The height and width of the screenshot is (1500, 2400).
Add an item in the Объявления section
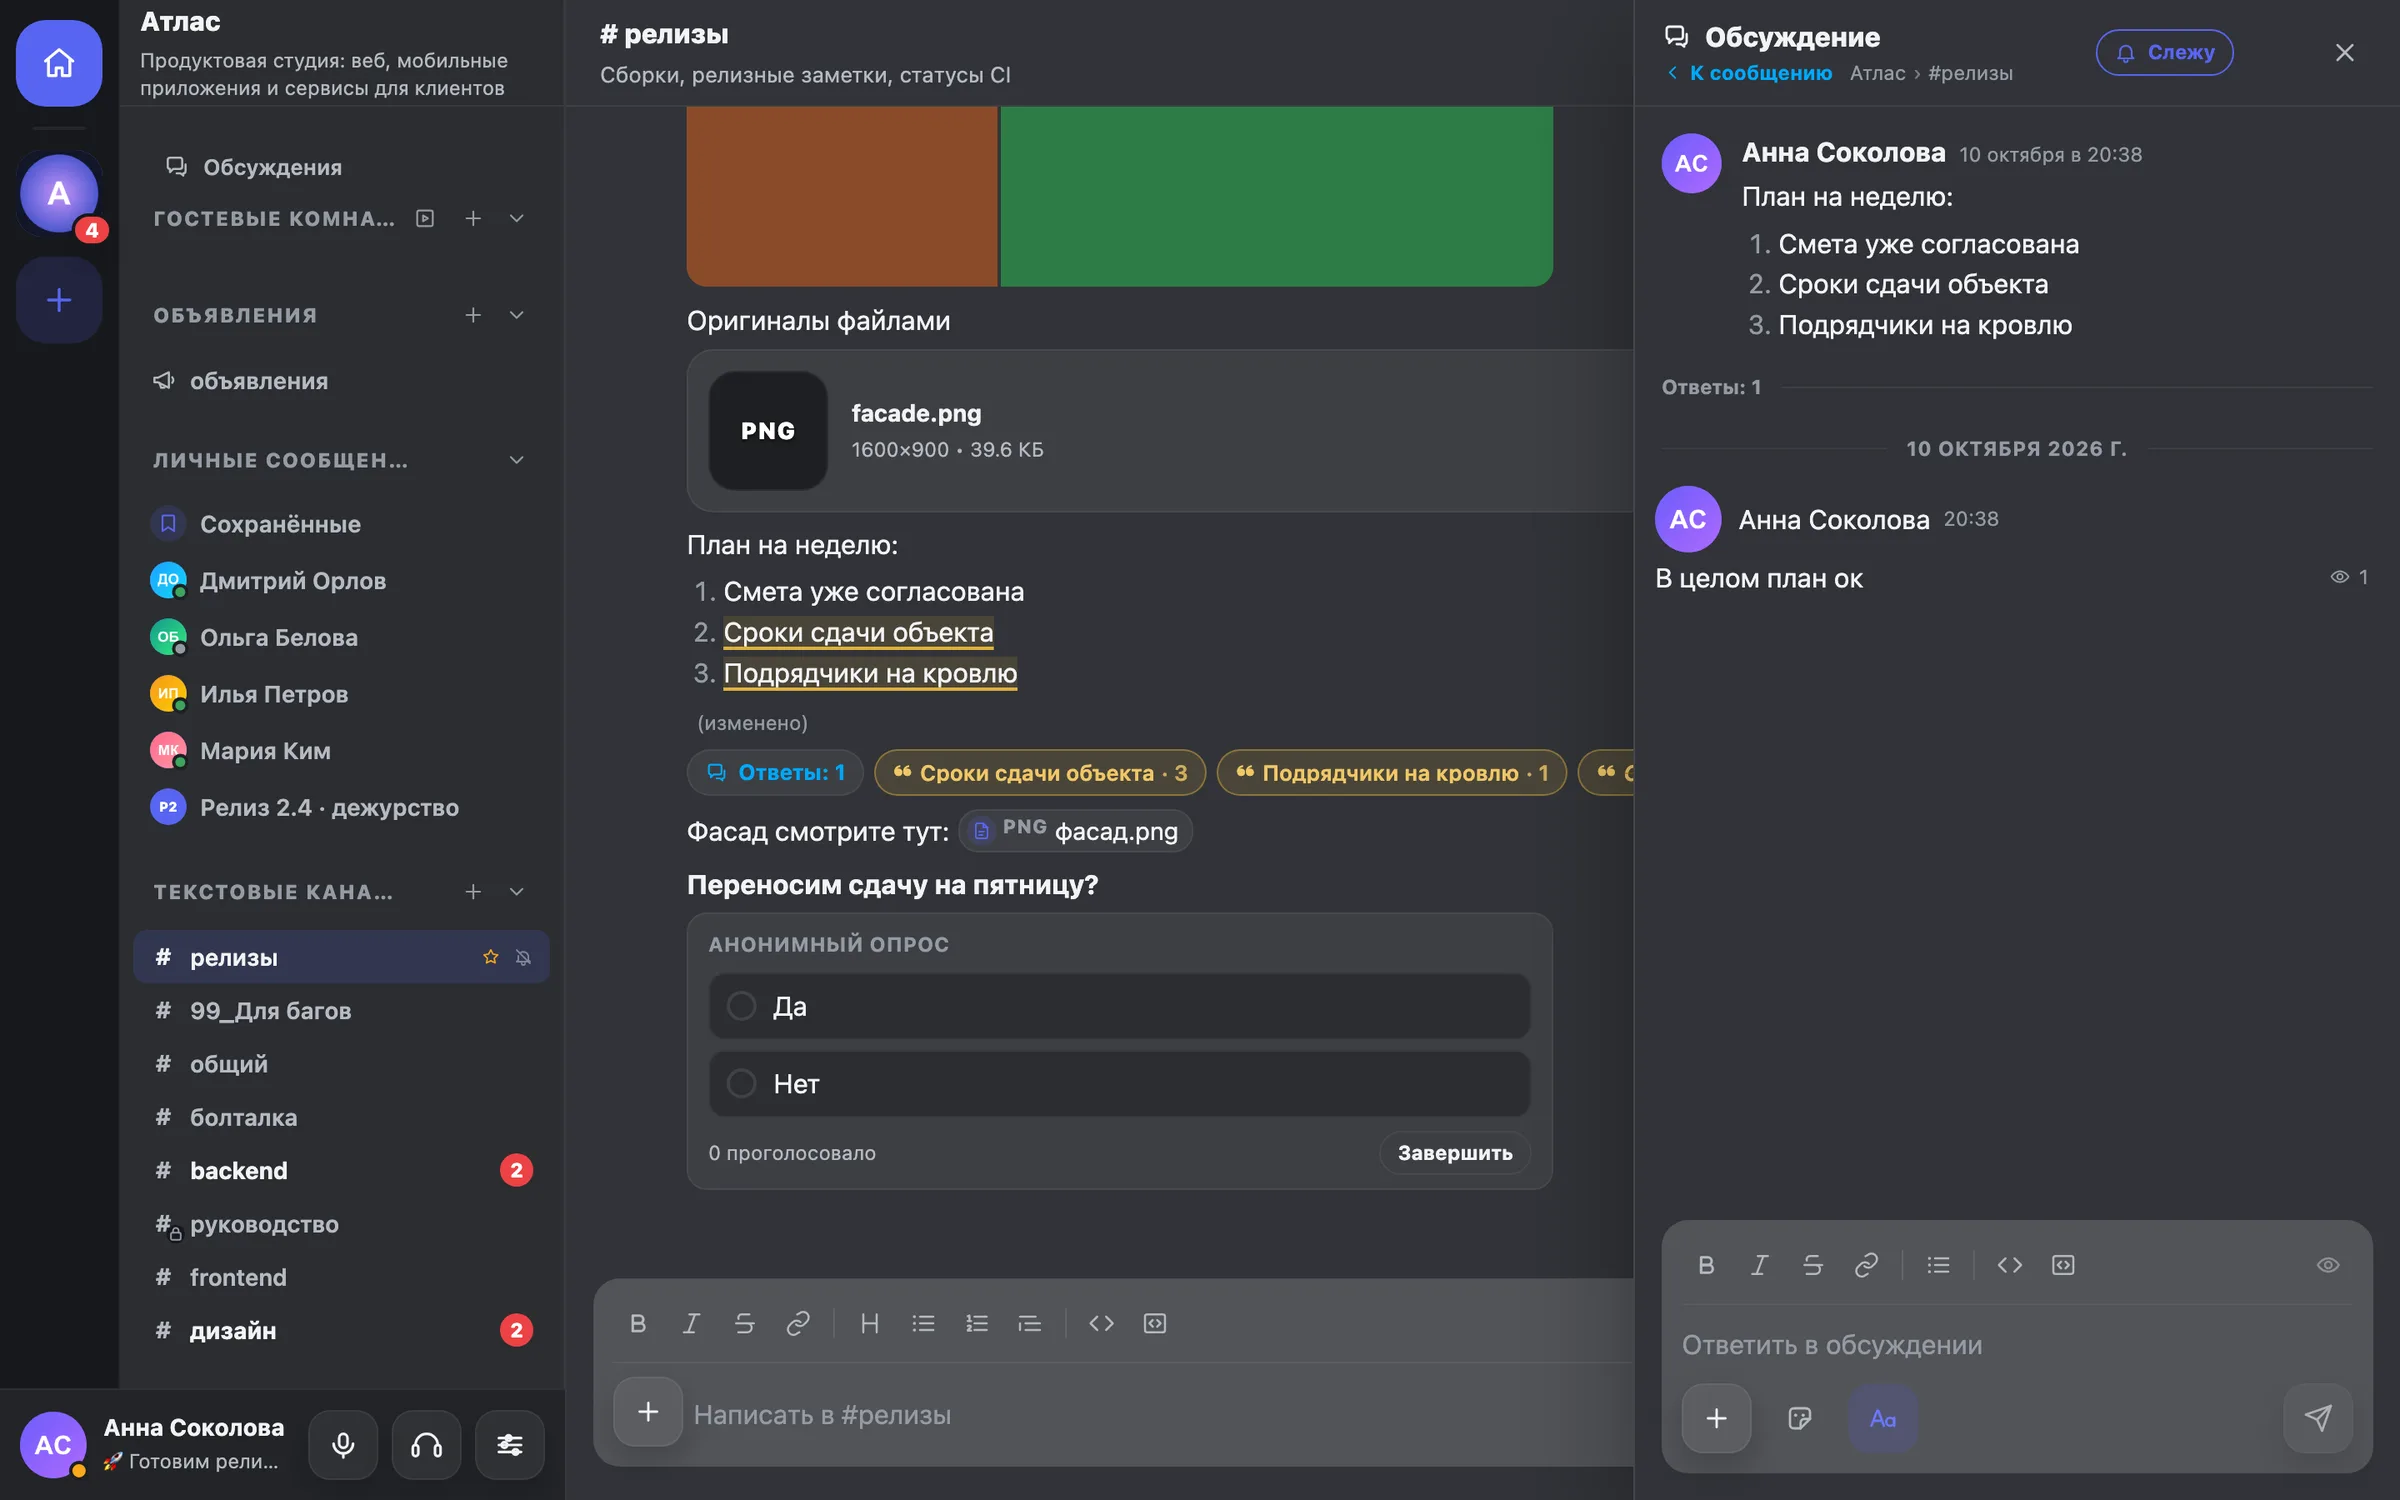point(473,315)
